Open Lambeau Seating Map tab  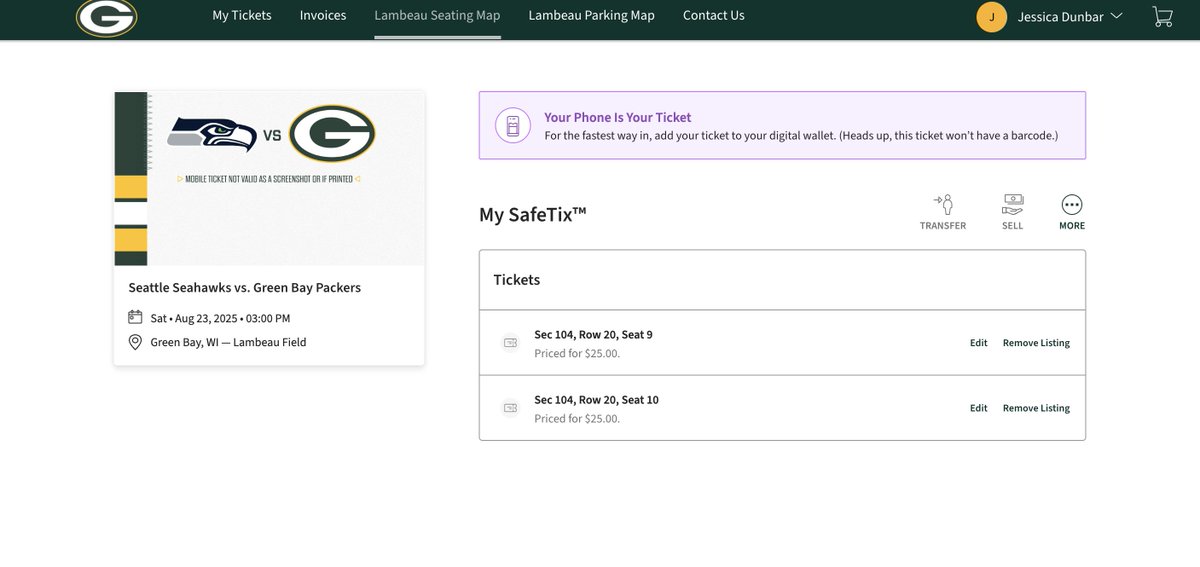pos(437,15)
